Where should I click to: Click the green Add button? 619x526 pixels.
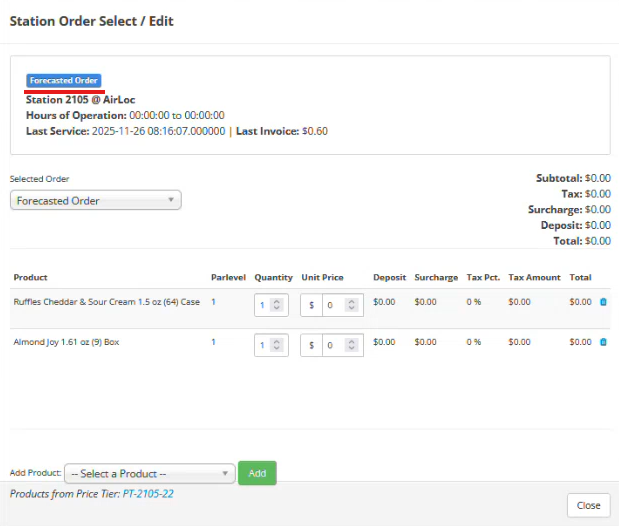point(257,473)
